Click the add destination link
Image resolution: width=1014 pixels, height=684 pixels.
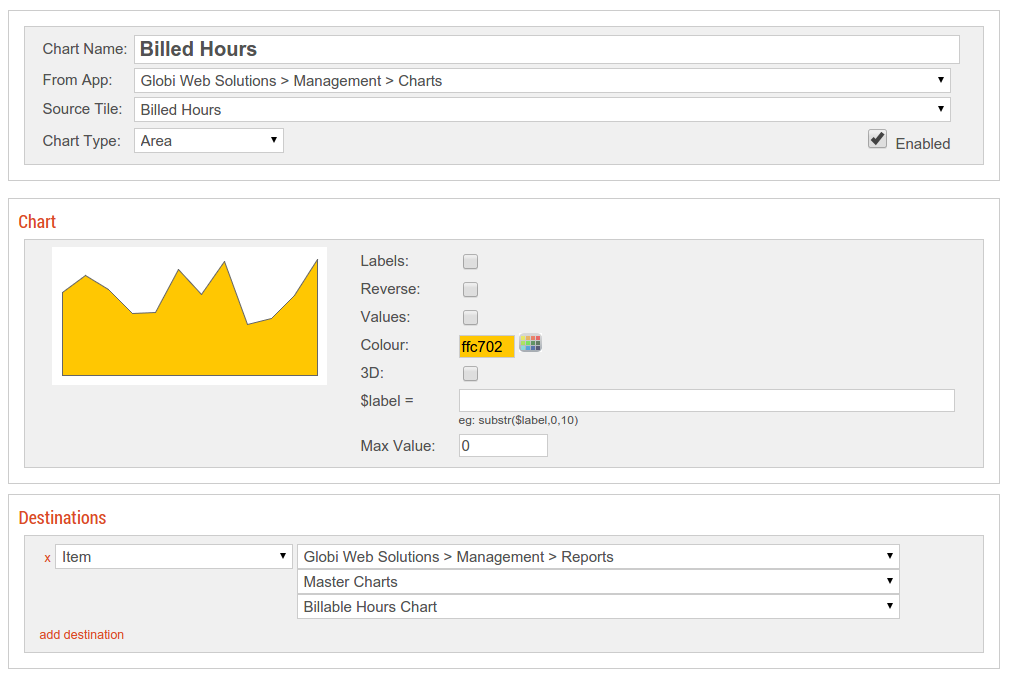click(81, 635)
